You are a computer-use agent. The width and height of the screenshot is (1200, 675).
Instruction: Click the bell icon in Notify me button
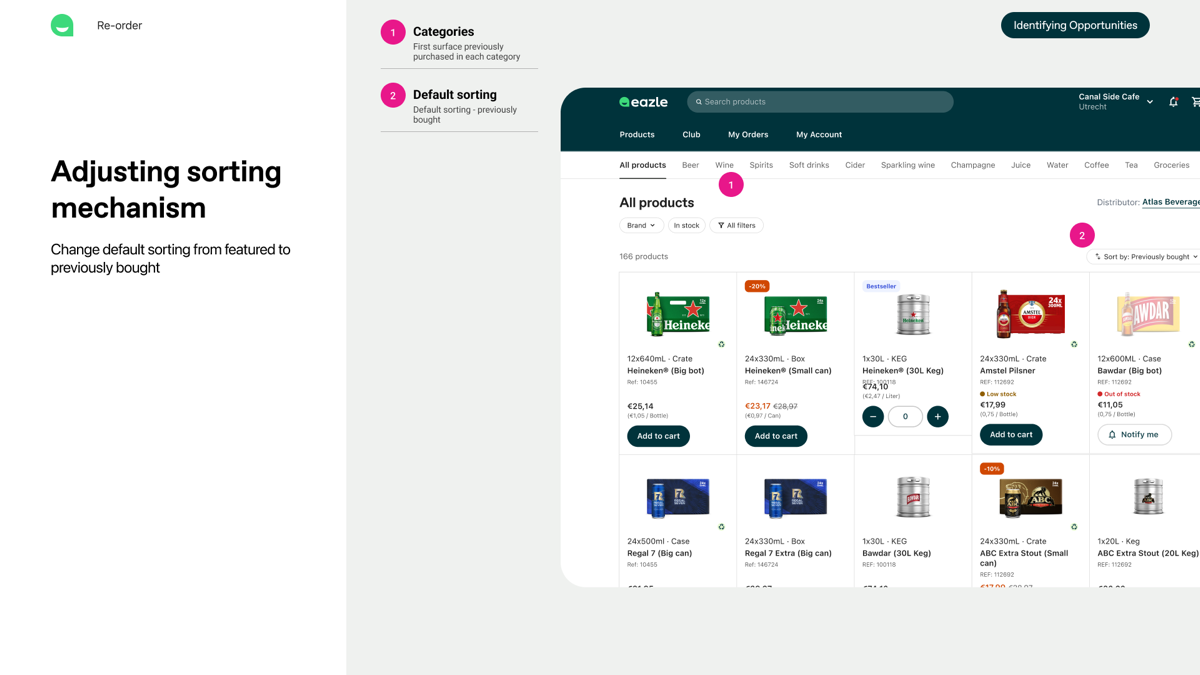pos(1112,435)
